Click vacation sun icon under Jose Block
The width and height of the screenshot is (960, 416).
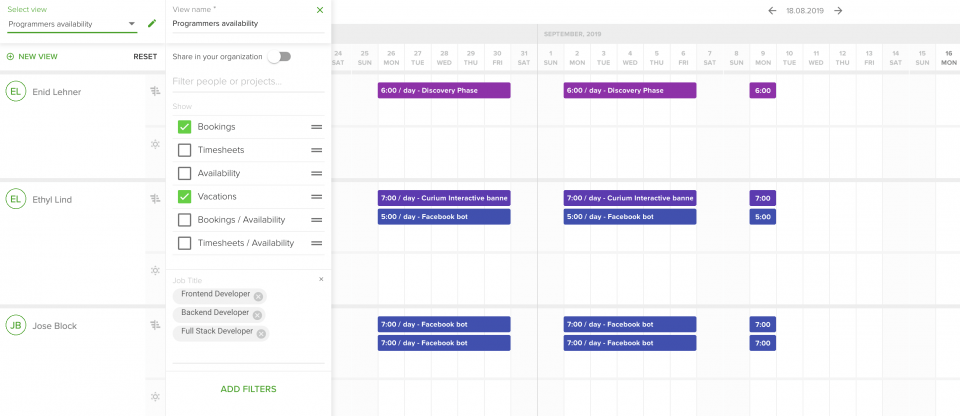156,396
